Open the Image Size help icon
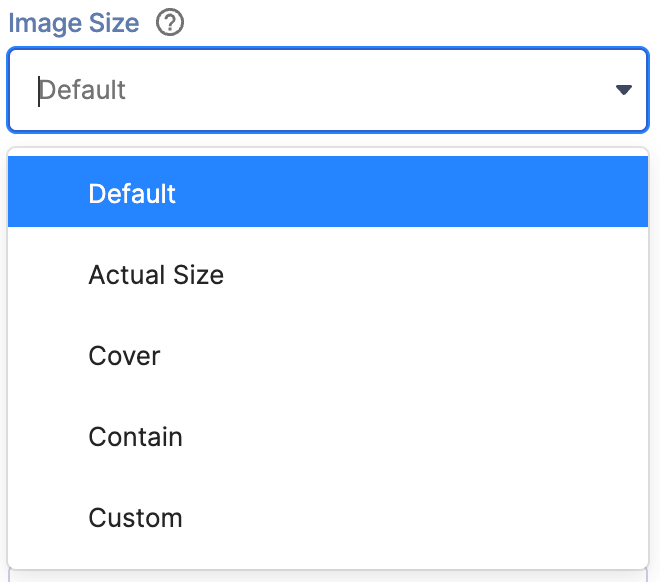 [170, 23]
